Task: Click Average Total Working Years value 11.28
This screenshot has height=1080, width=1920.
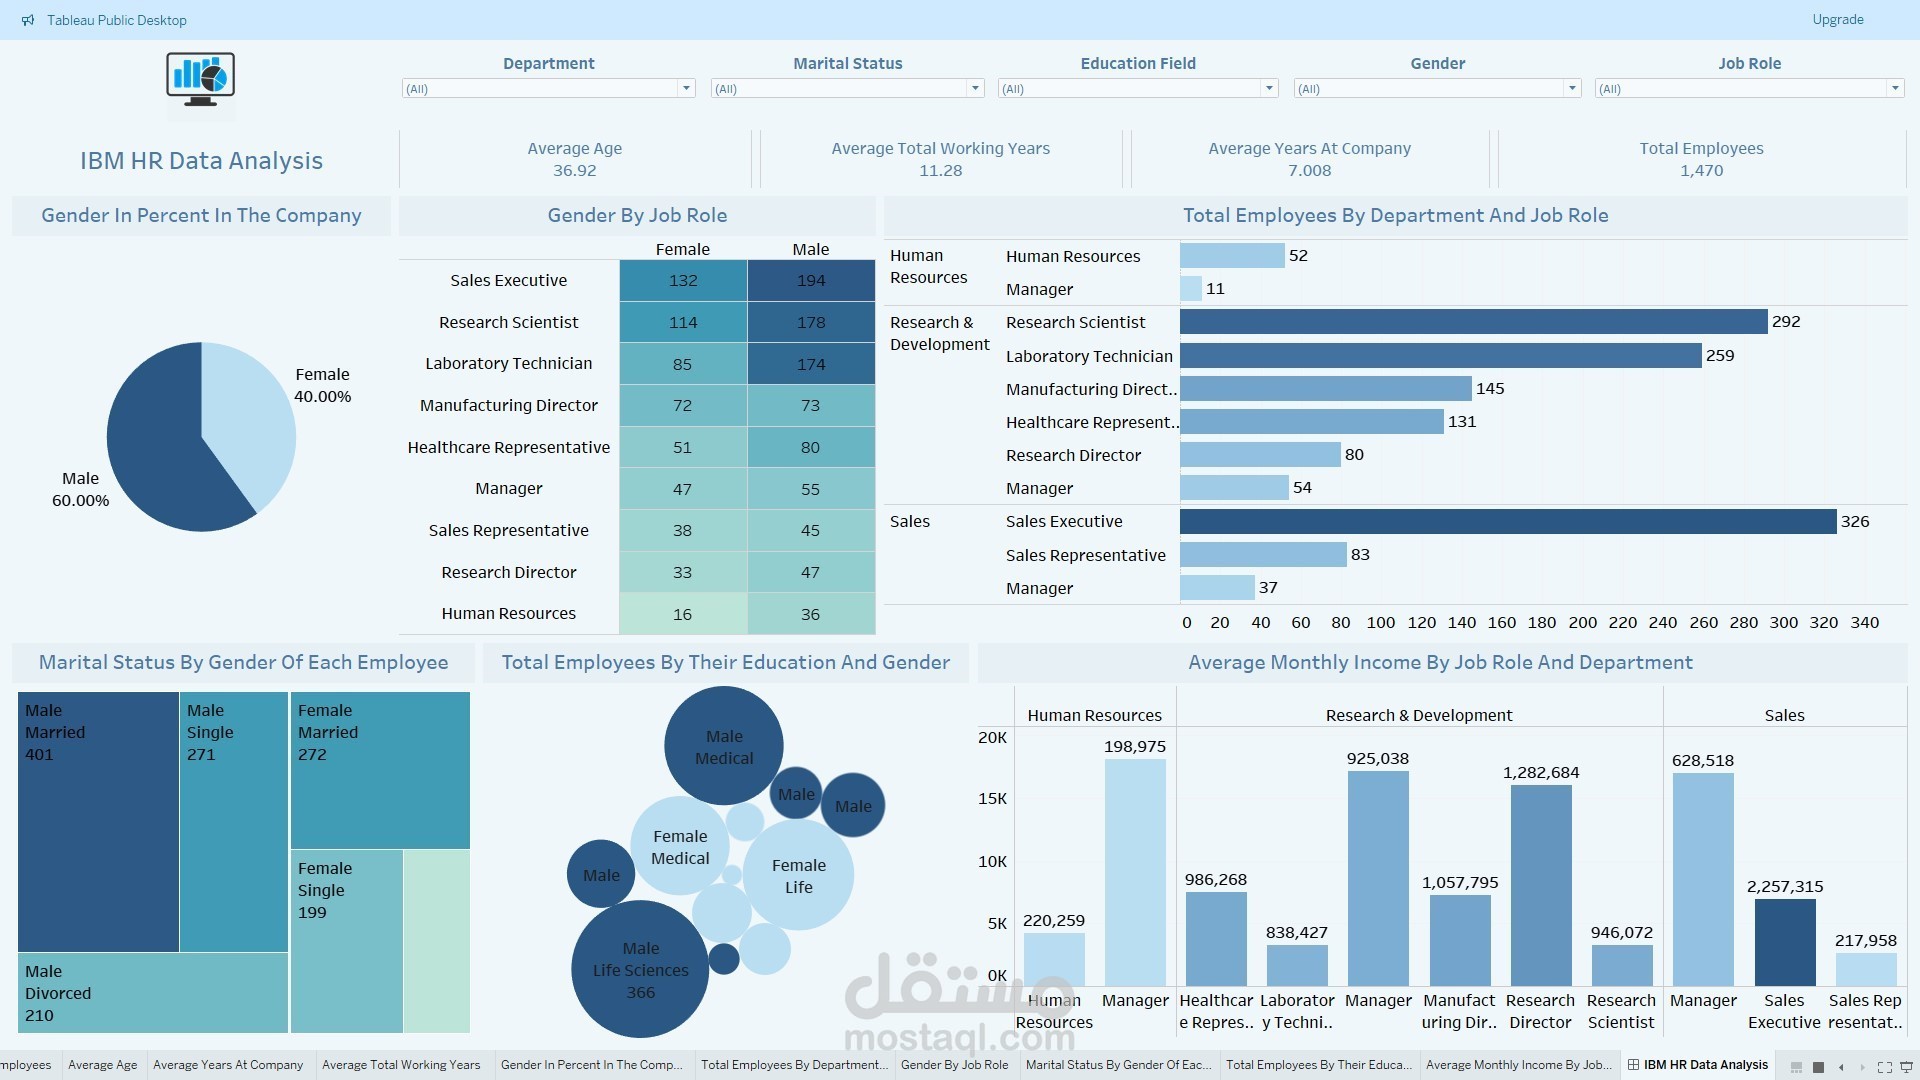Action: (x=940, y=171)
